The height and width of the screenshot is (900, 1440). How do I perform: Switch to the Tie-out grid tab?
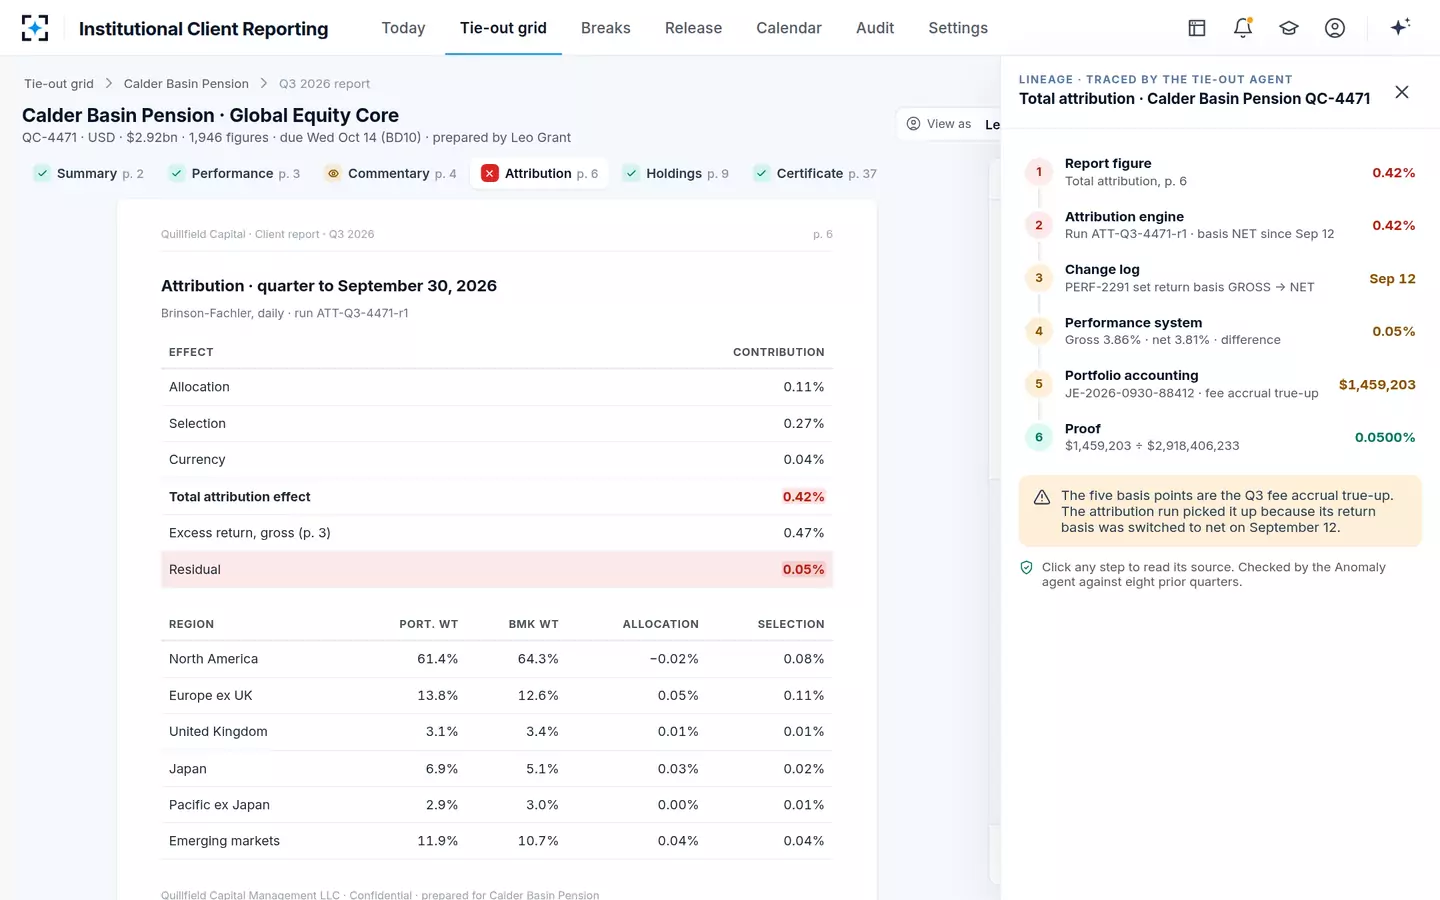503,28
